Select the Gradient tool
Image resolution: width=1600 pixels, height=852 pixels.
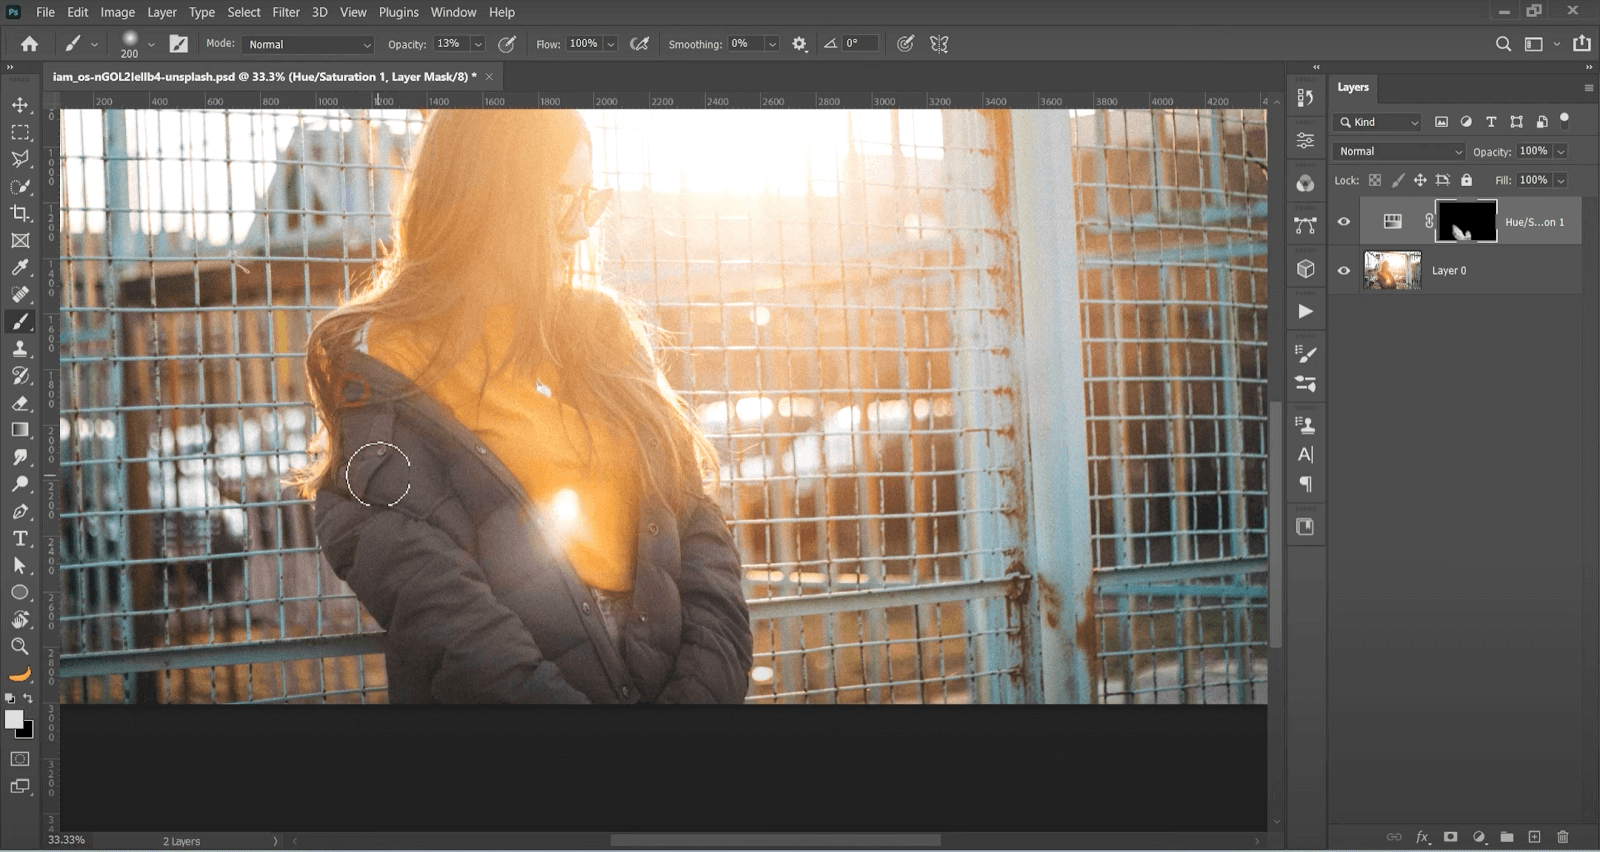[20, 430]
